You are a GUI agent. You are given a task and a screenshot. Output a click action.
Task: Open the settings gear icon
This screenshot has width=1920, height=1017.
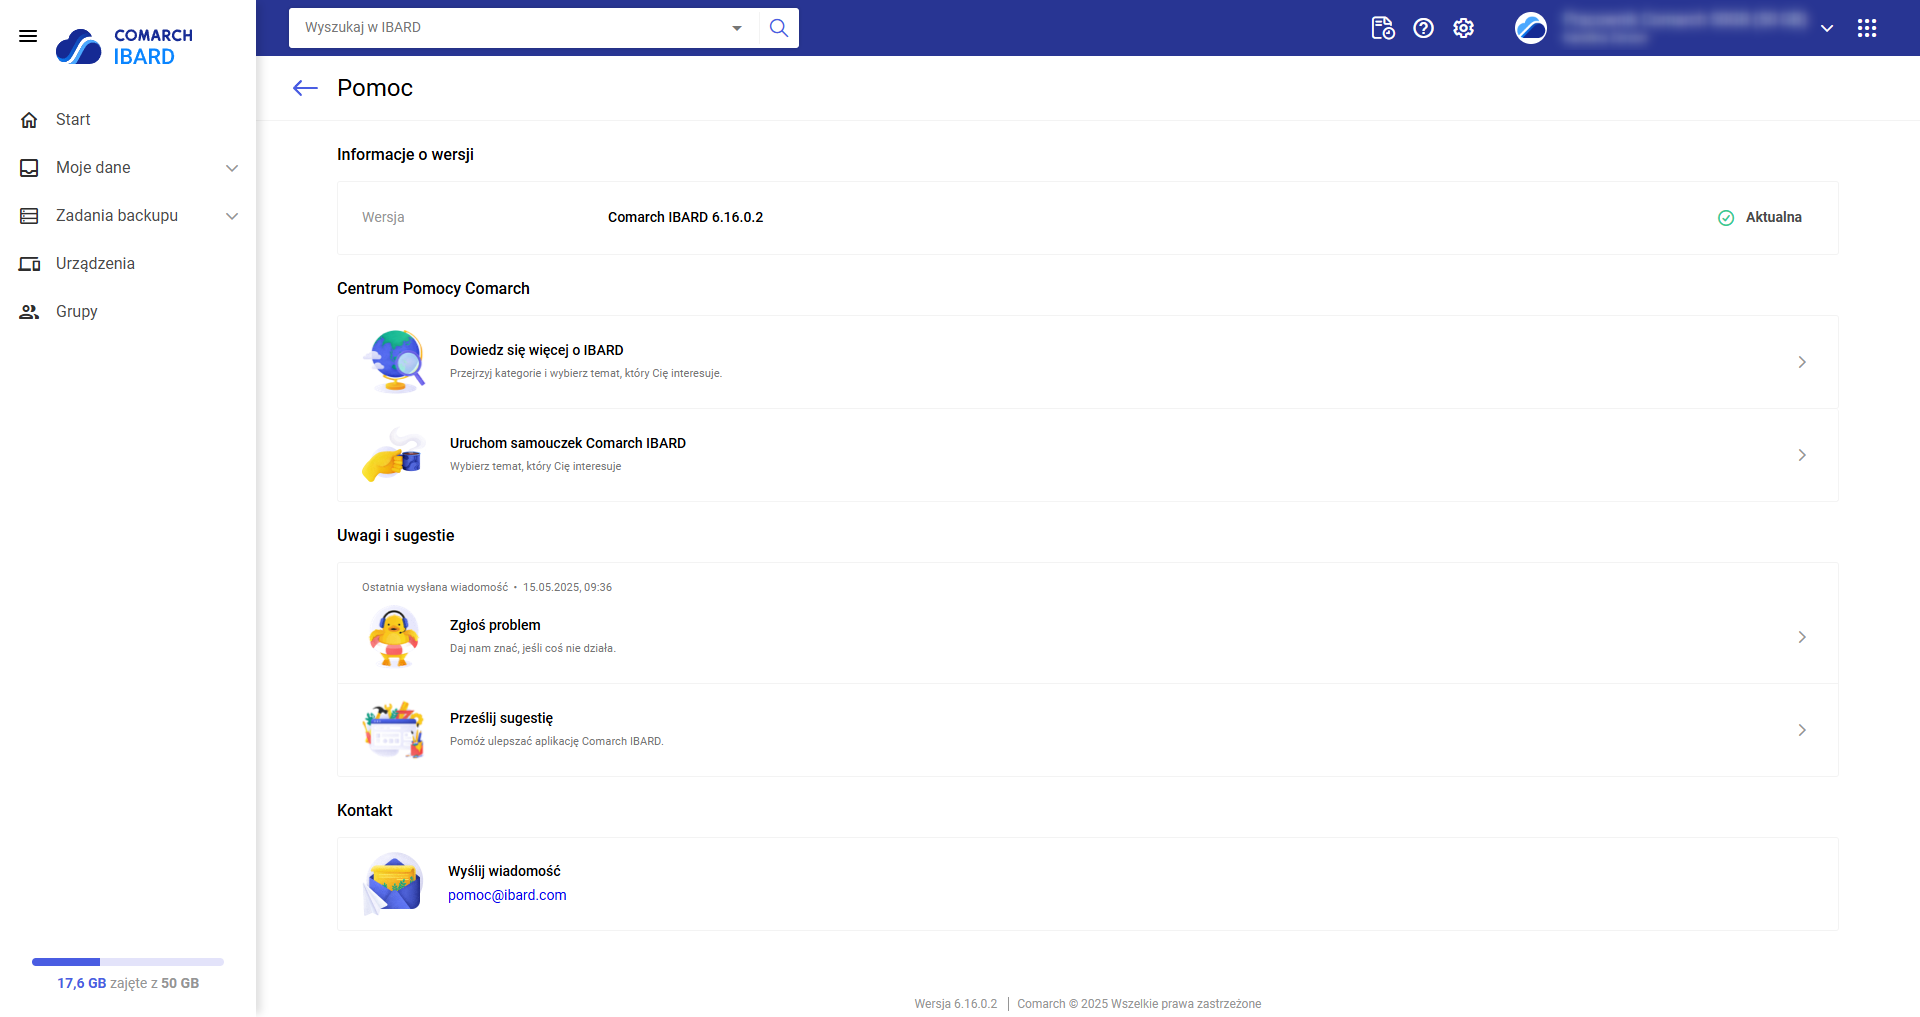tap(1463, 28)
